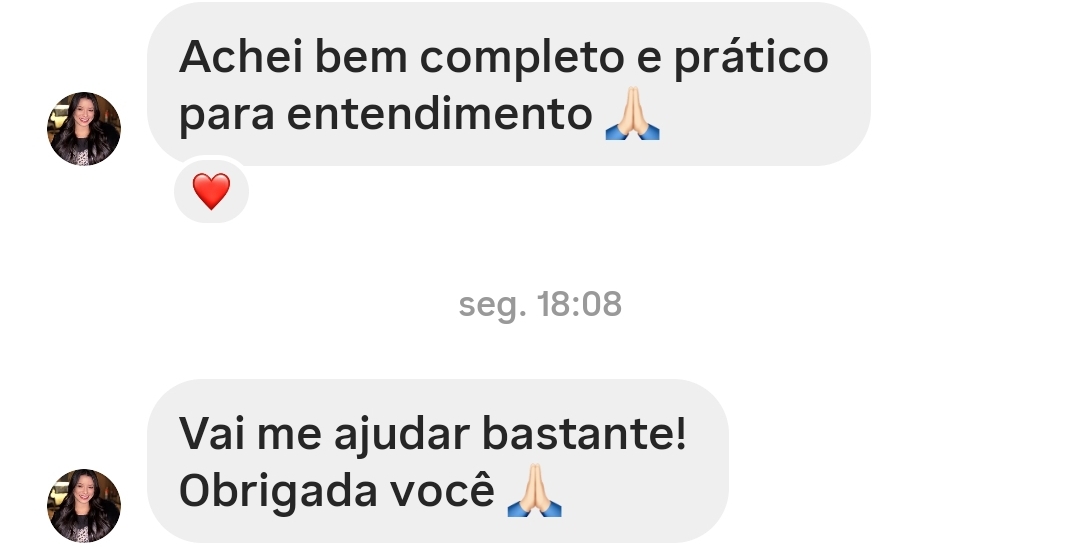Open profile photo beside "Vai me ajudar" message
Screen dimensions: 1080x550
coord(84,506)
